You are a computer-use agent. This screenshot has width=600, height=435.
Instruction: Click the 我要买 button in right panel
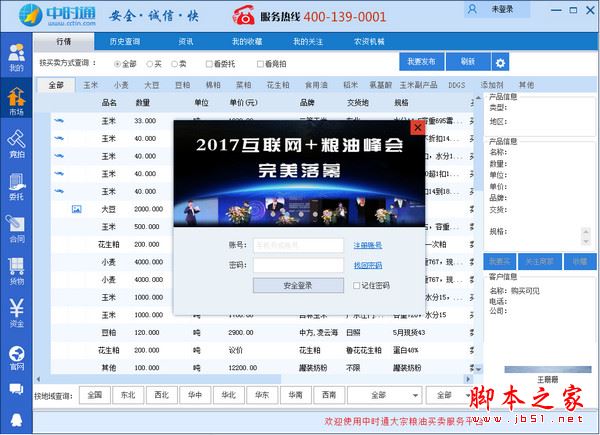[x=500, y=262]
